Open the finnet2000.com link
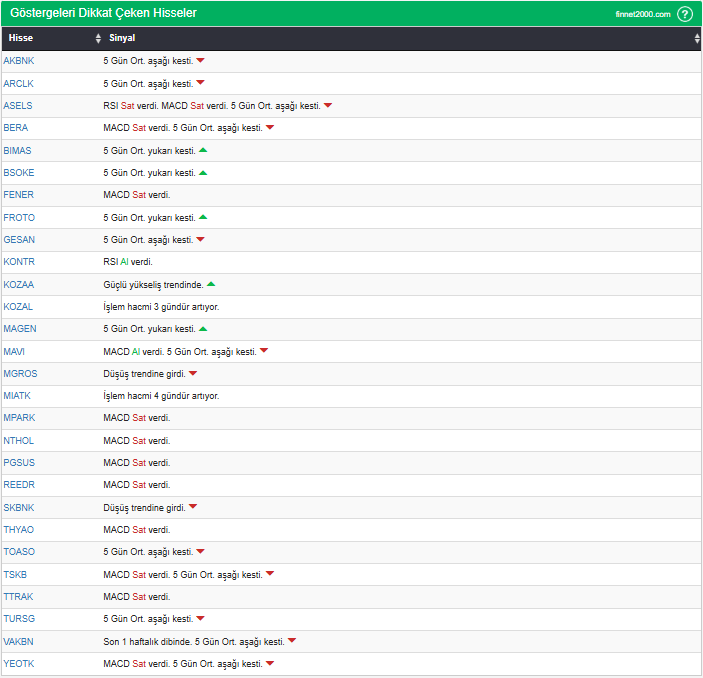Screen dimensions: 703x678 [642, 14]
